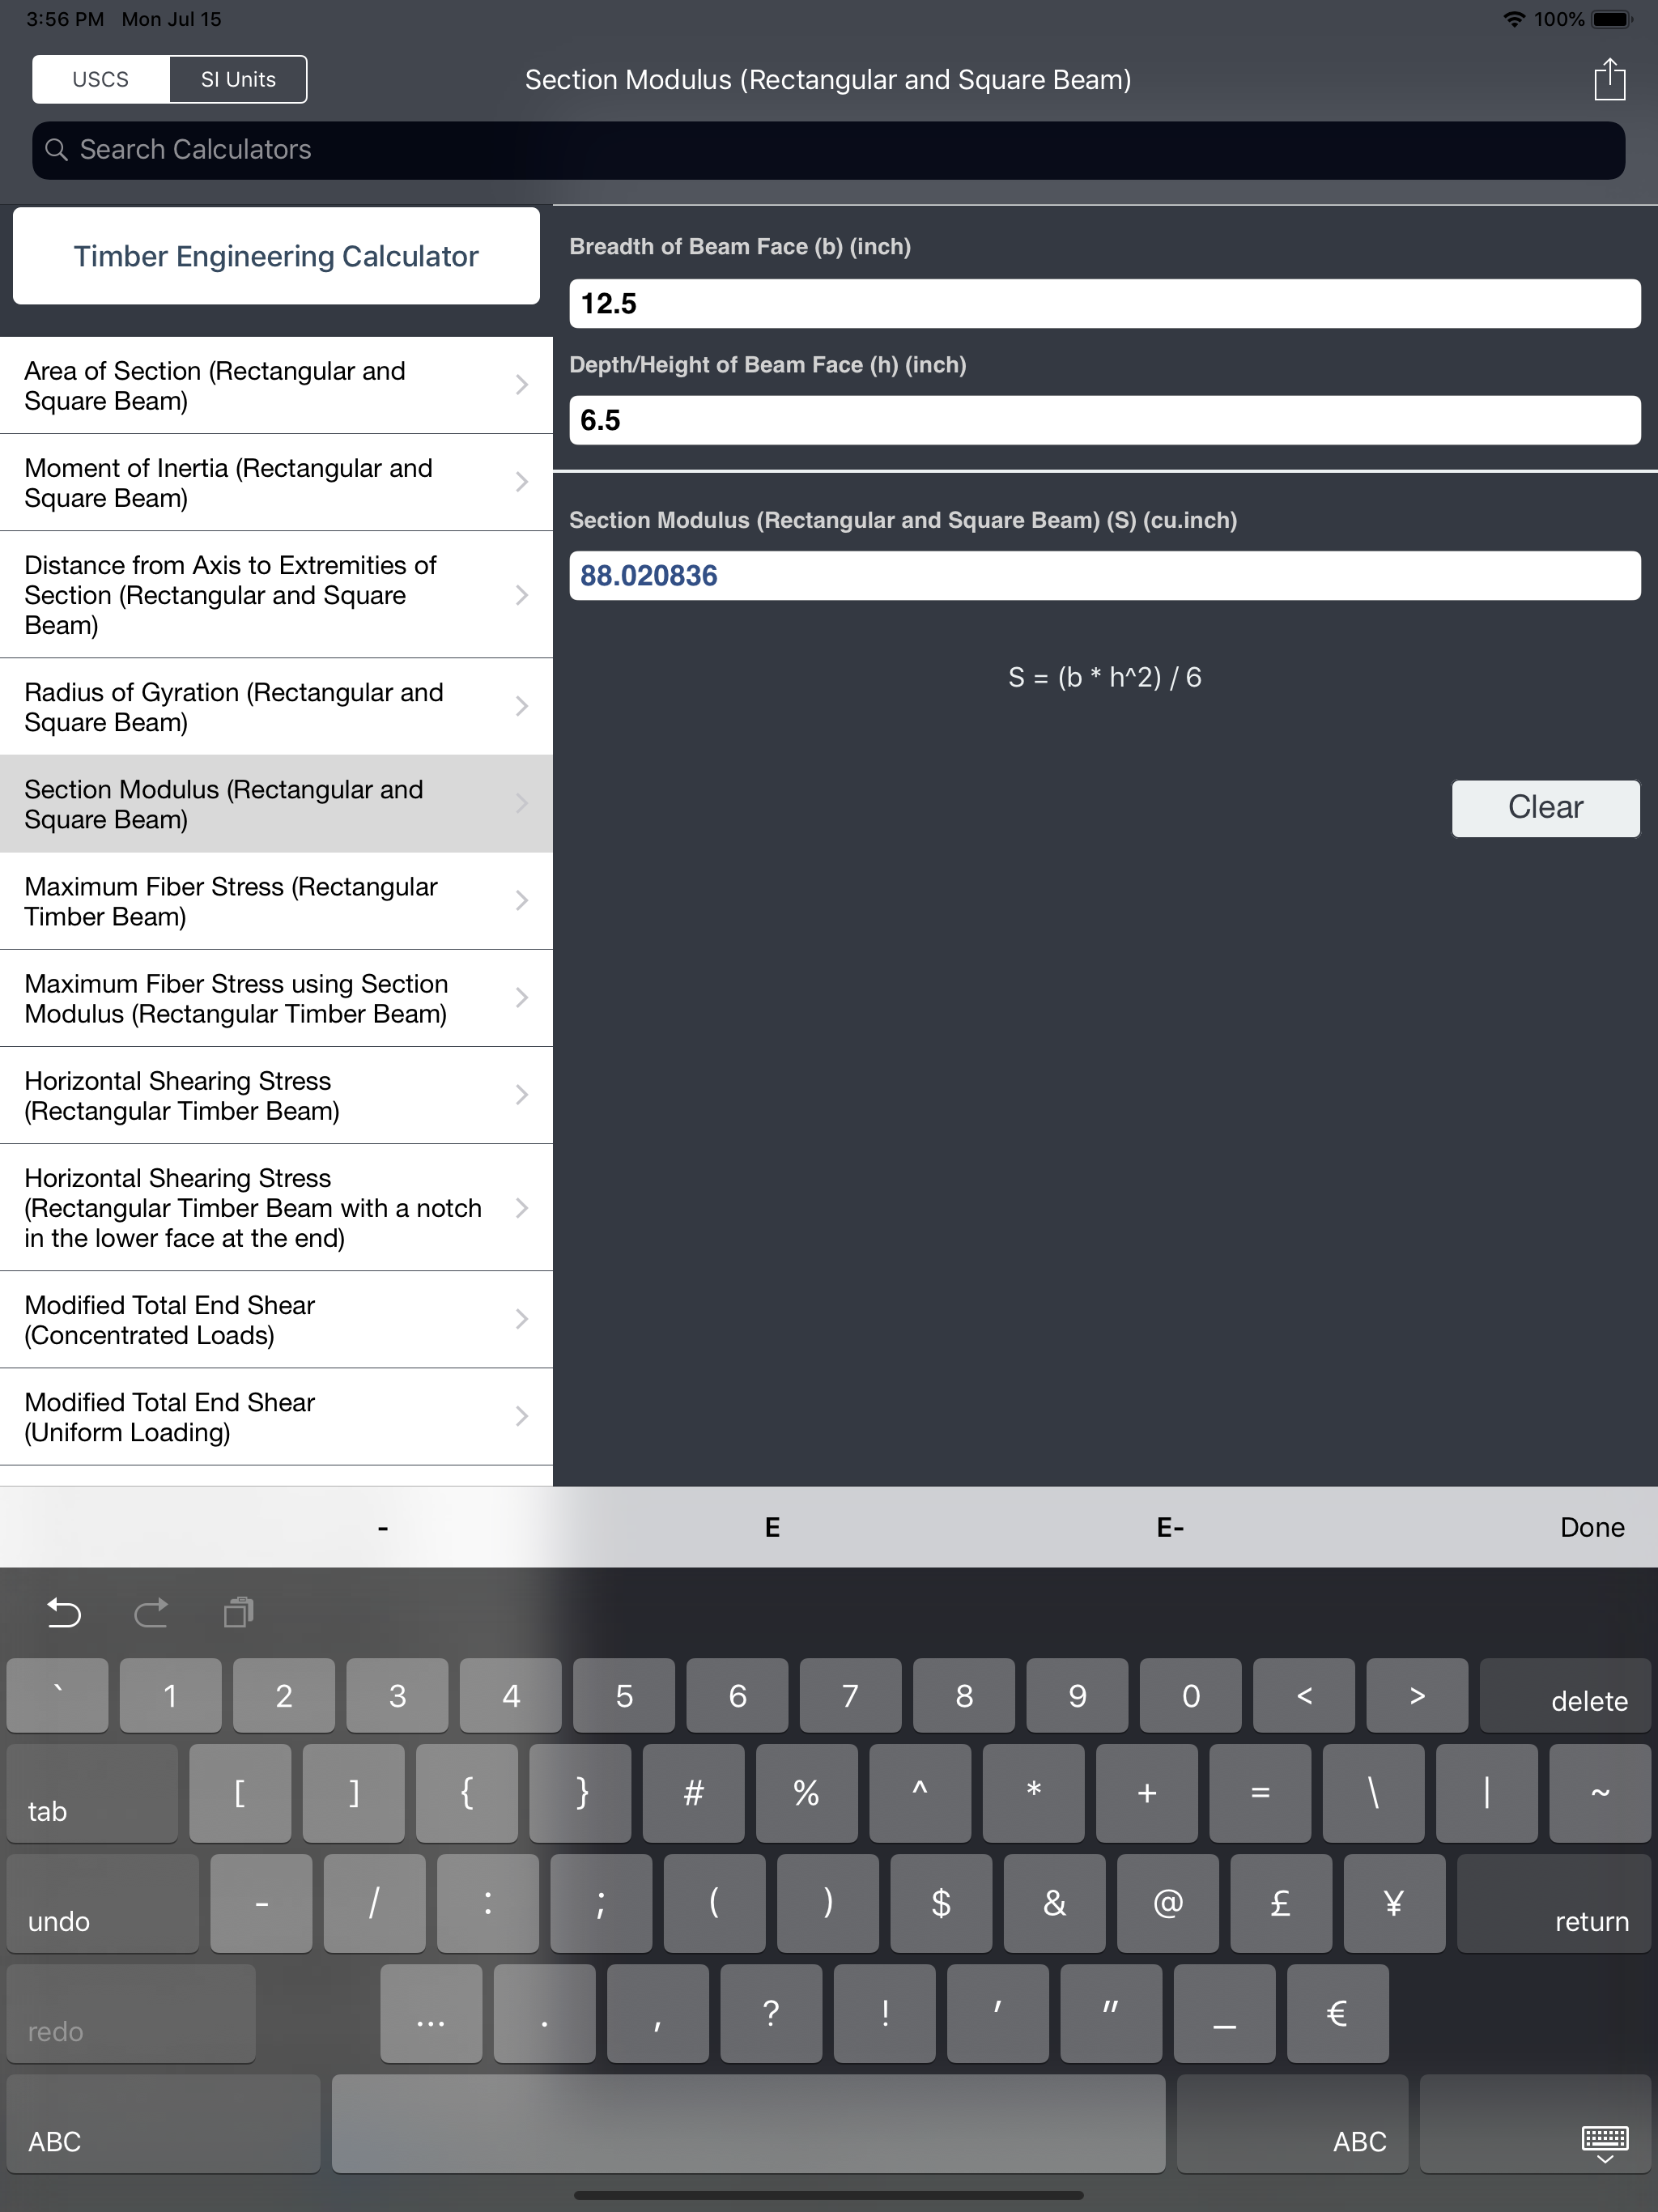
Task: Tap the clipboard paste icon above keyboard
Action: pos(238,1612)
